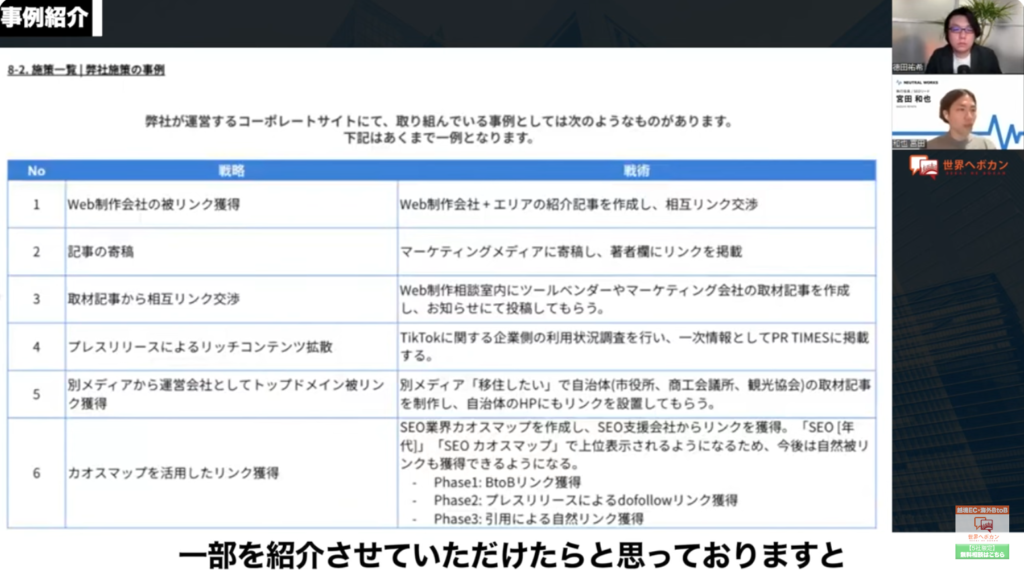Click the 世界へボカン orange wordmark text
1024x570 pixels.
point(976,166)
